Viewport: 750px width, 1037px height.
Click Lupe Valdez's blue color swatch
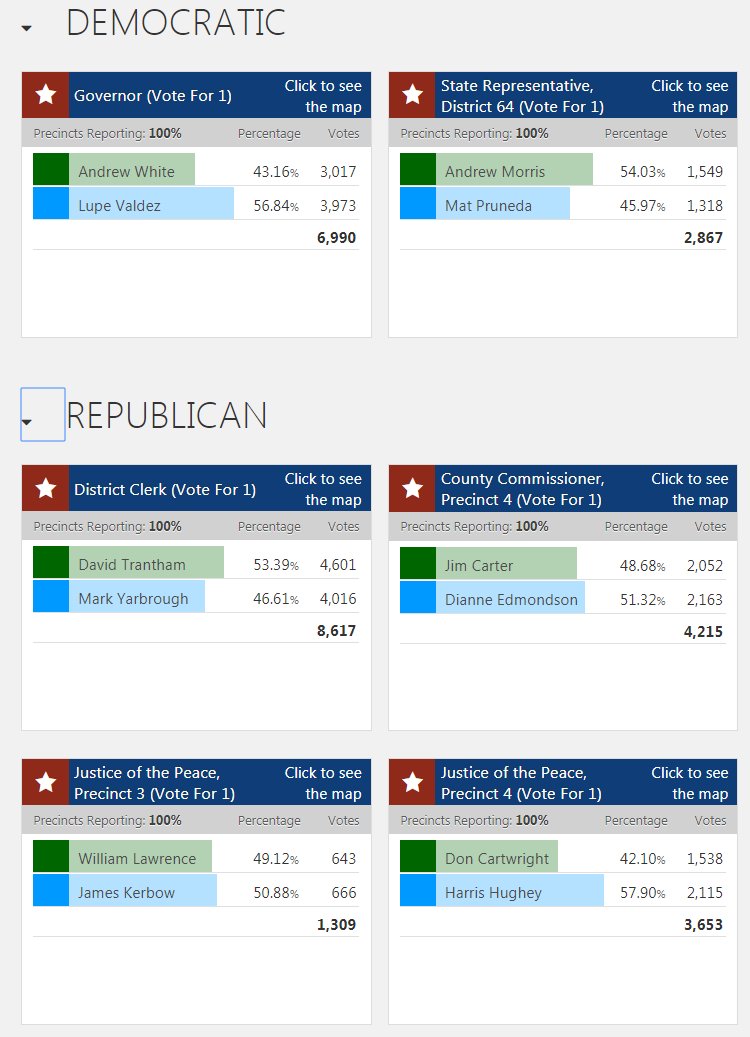point(51,203)
